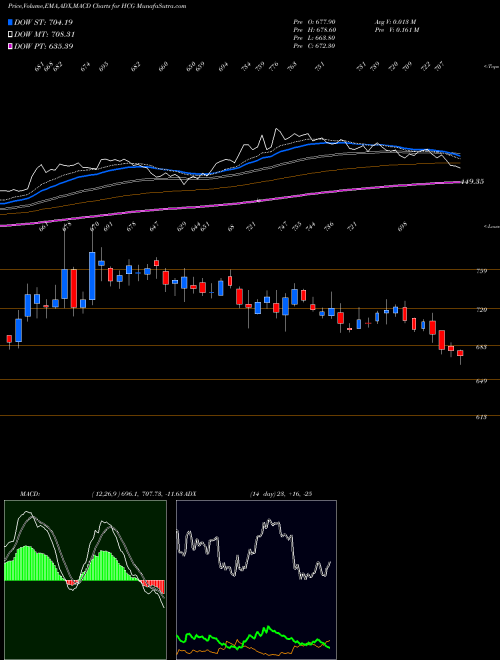Click the Avg V: 0.013 M value
The image size is (500, 660).
click(x=395, y=21)
